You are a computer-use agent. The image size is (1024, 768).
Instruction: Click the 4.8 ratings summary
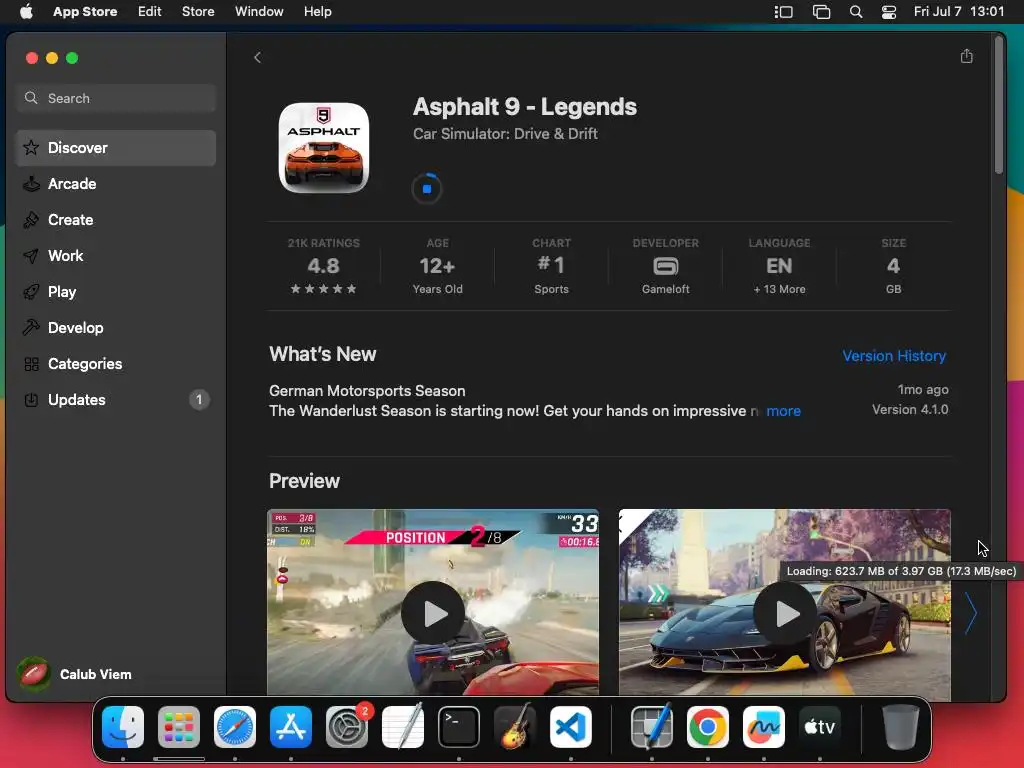pyautogui.click(x=323, y=266)
